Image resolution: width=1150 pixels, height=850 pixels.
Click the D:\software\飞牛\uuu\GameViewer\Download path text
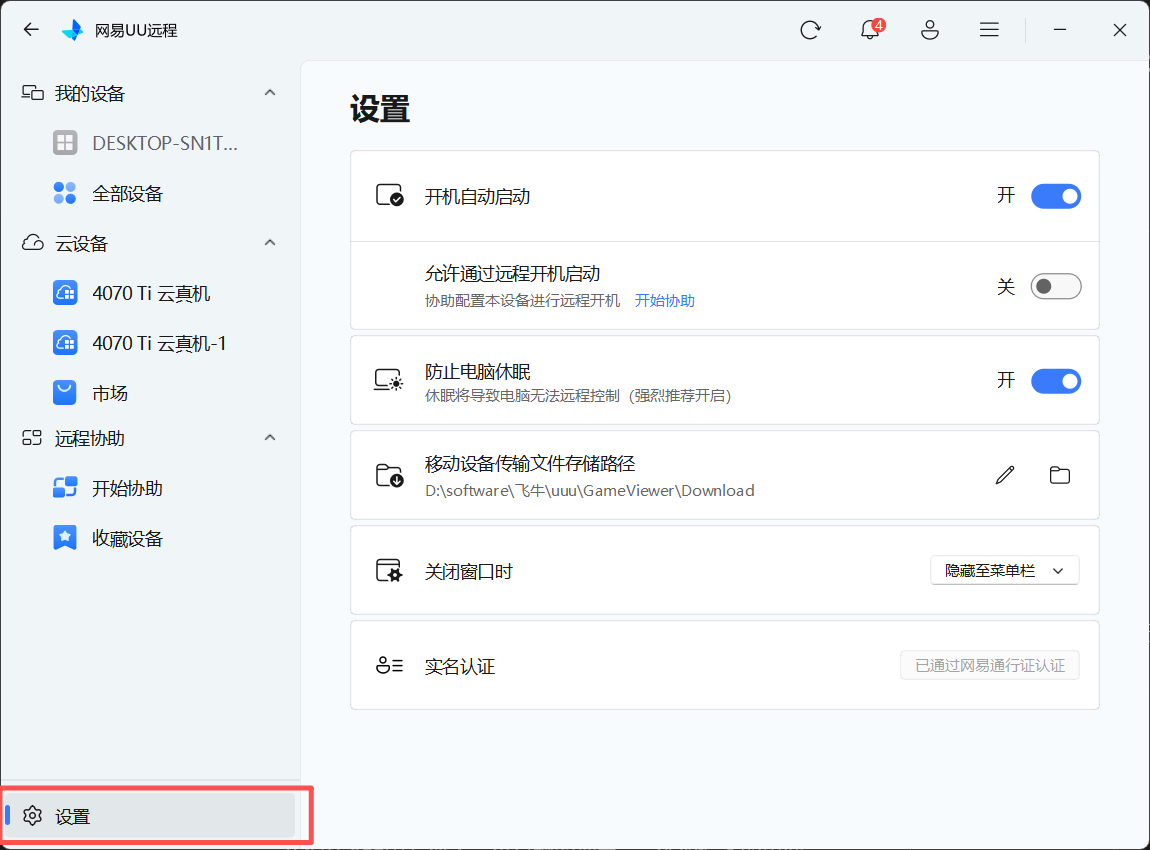[x=590, y=491]
